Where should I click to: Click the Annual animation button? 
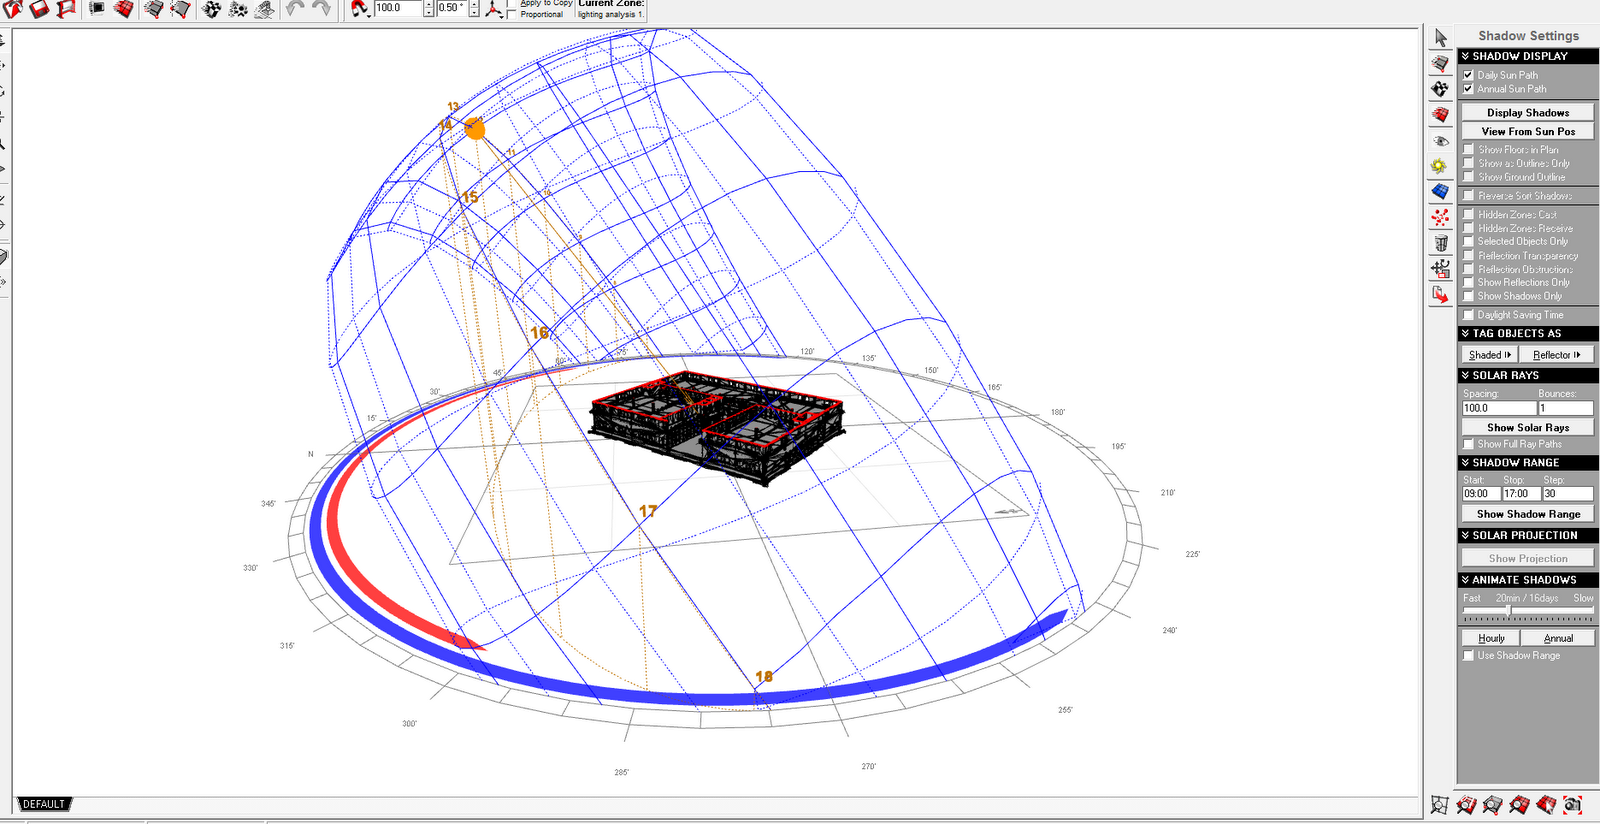(x=1558, y=638)
